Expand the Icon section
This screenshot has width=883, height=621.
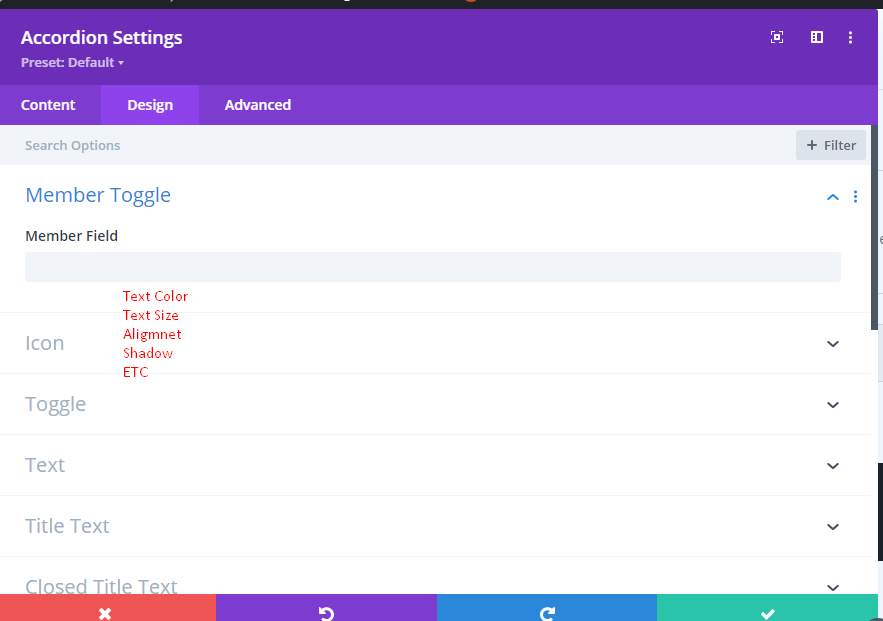(832, 343)
